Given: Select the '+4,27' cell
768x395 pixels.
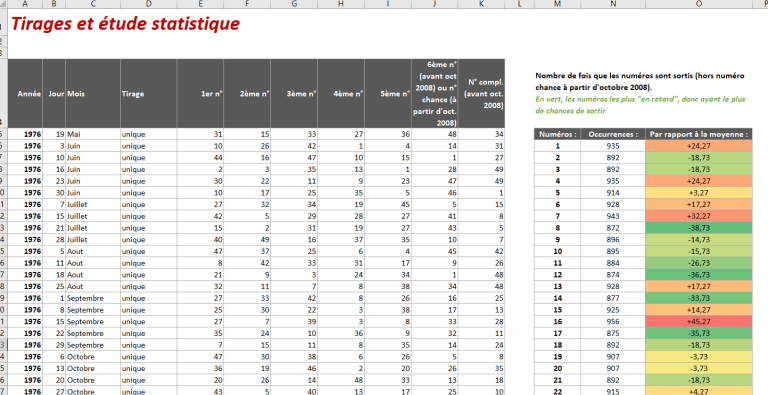Looking at the screenshot, I should [x=699, y=391].
